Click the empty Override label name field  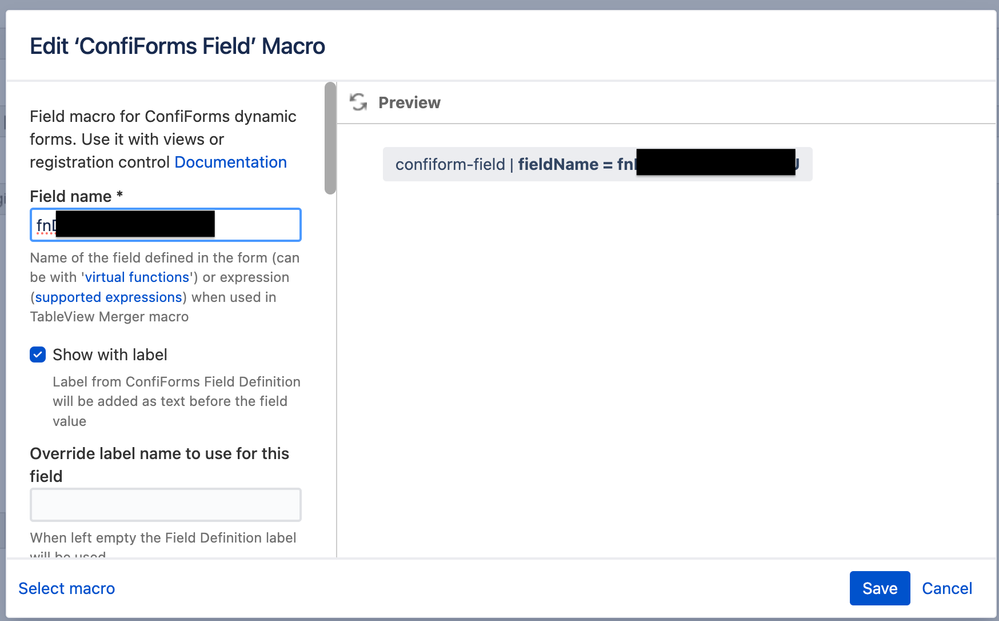165,504
